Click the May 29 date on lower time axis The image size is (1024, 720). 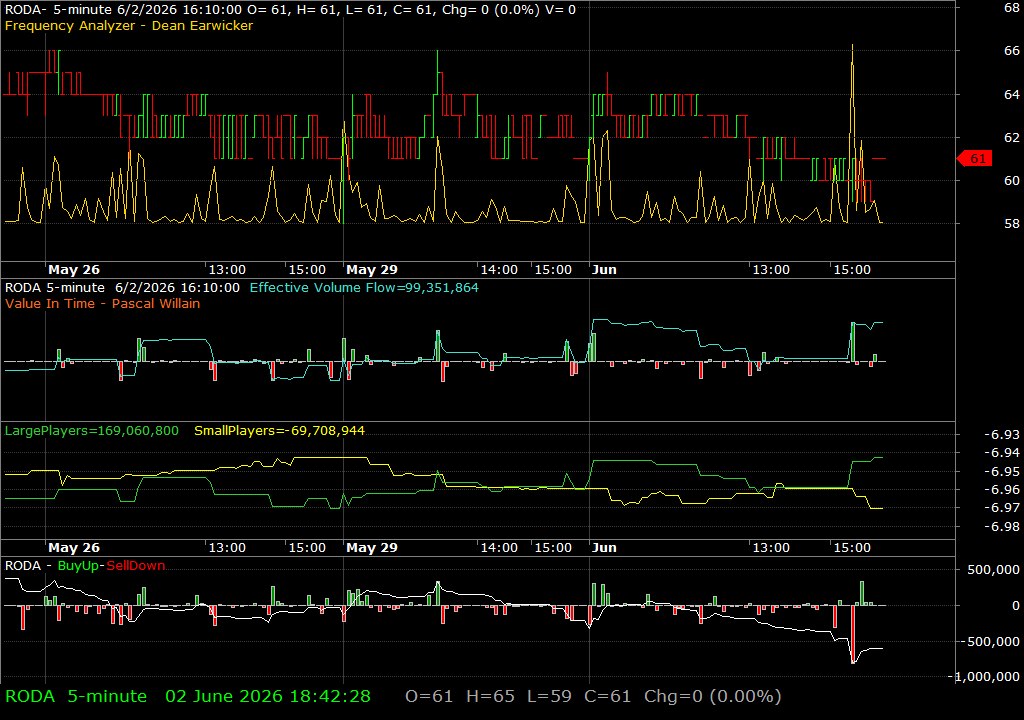click(x=372, y=548)
